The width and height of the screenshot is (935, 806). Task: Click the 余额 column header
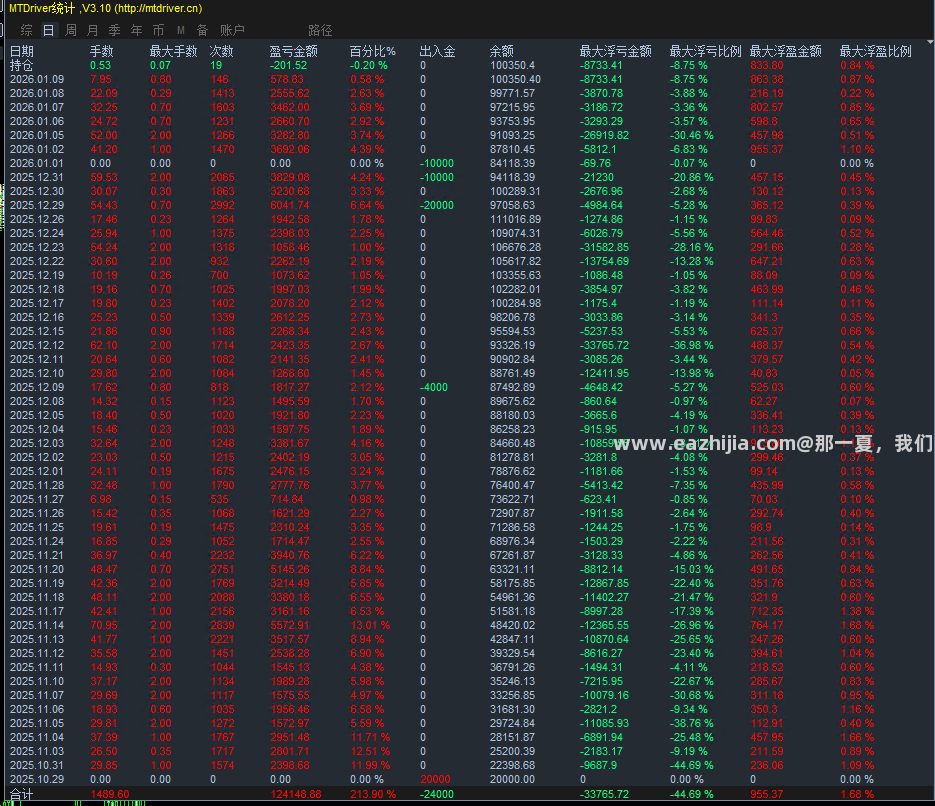point(501,51)
